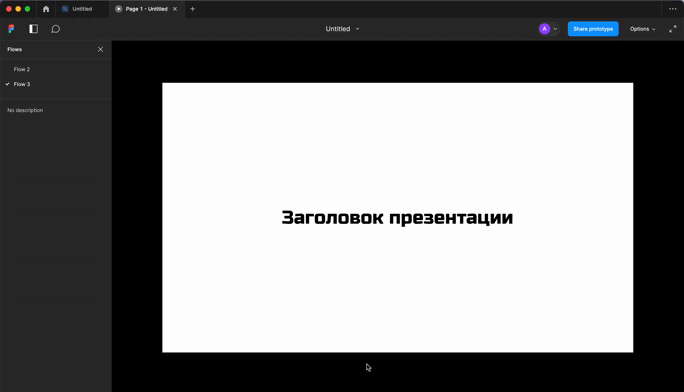The image size is (684, 392).
Task: Select the checked Flow 3 entry
Action: (22, 84)
